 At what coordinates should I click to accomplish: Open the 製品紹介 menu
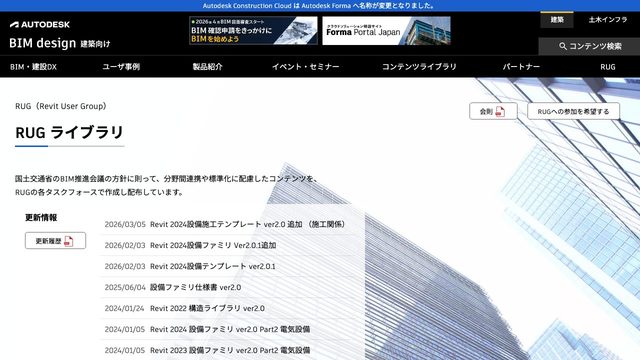[x=207, y=67]
